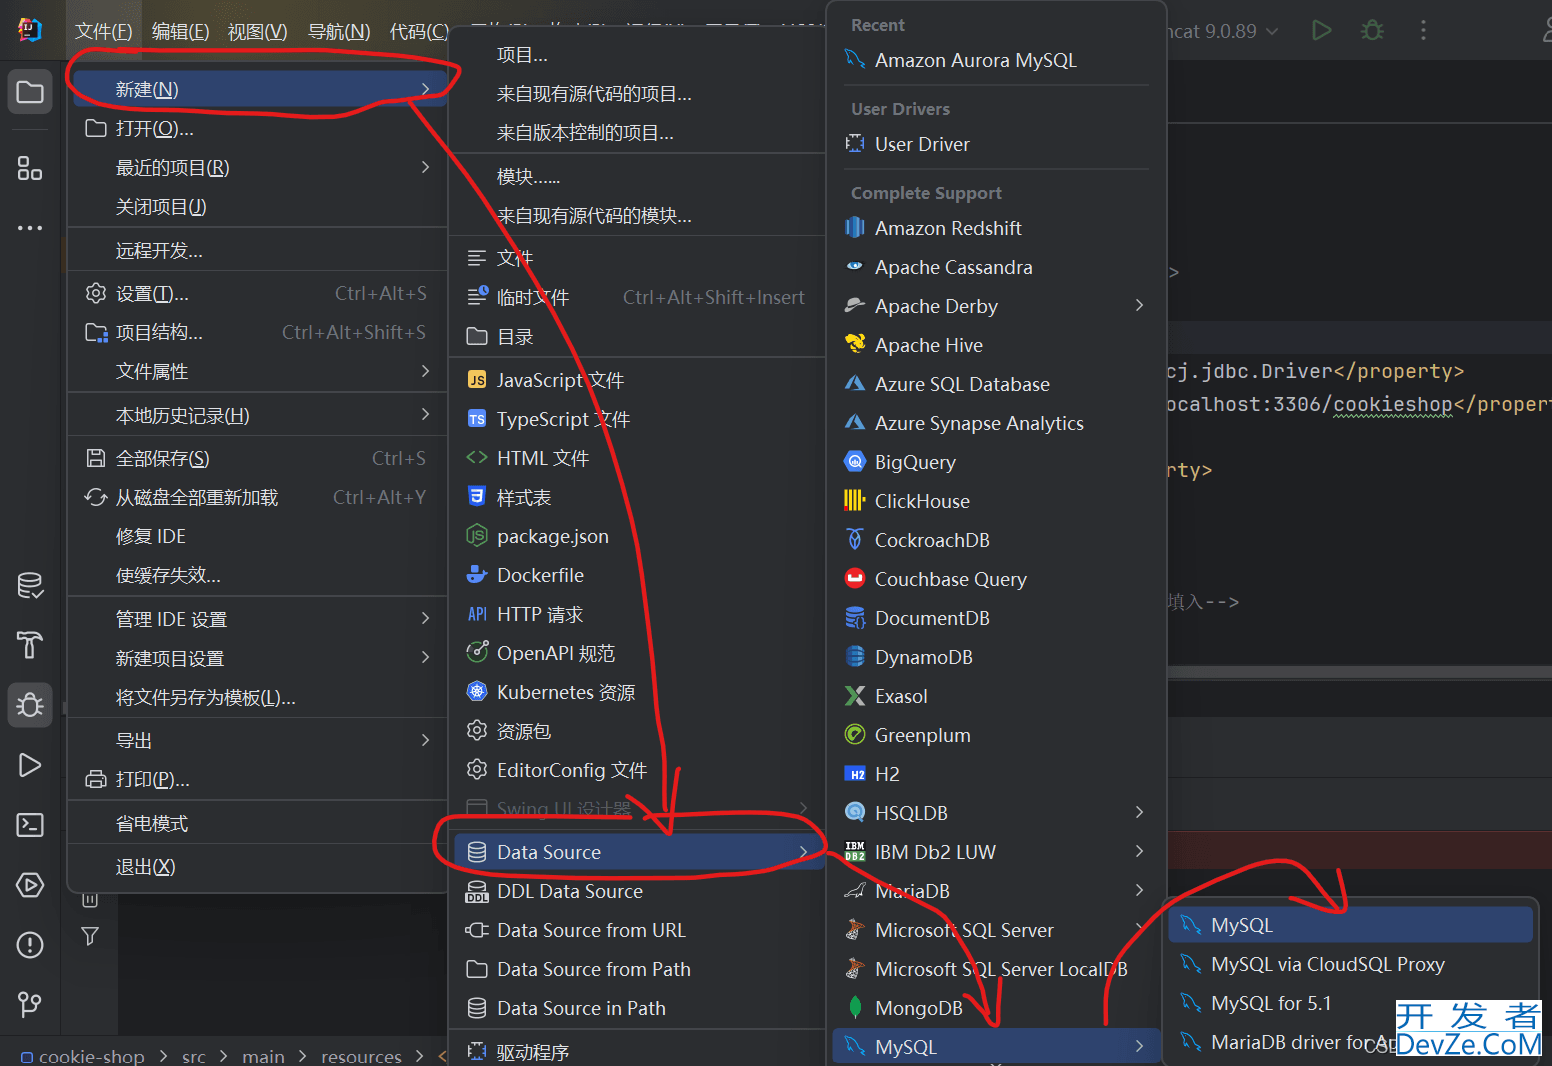
Task: Select Couchbase Query data source
Action: [997, 579]
